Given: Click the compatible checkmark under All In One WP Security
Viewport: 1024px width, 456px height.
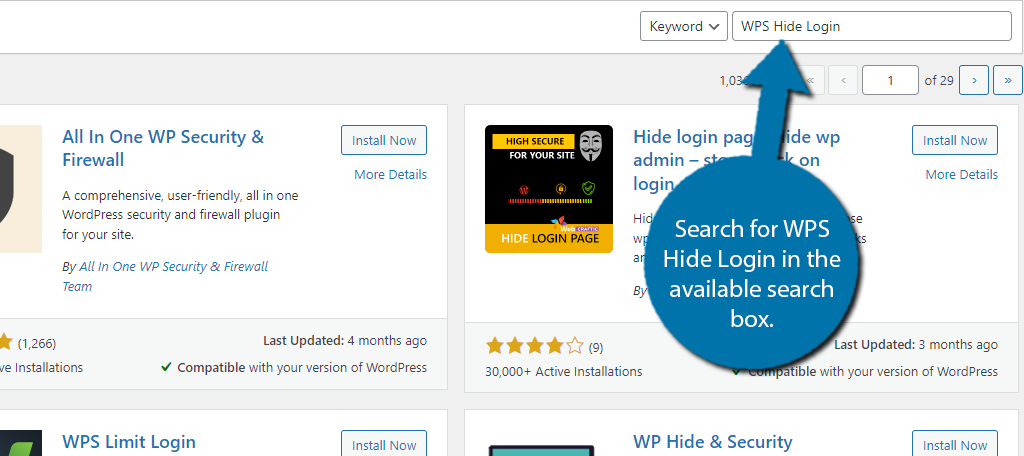Looking at the screenshot, I should coord(167,368).
